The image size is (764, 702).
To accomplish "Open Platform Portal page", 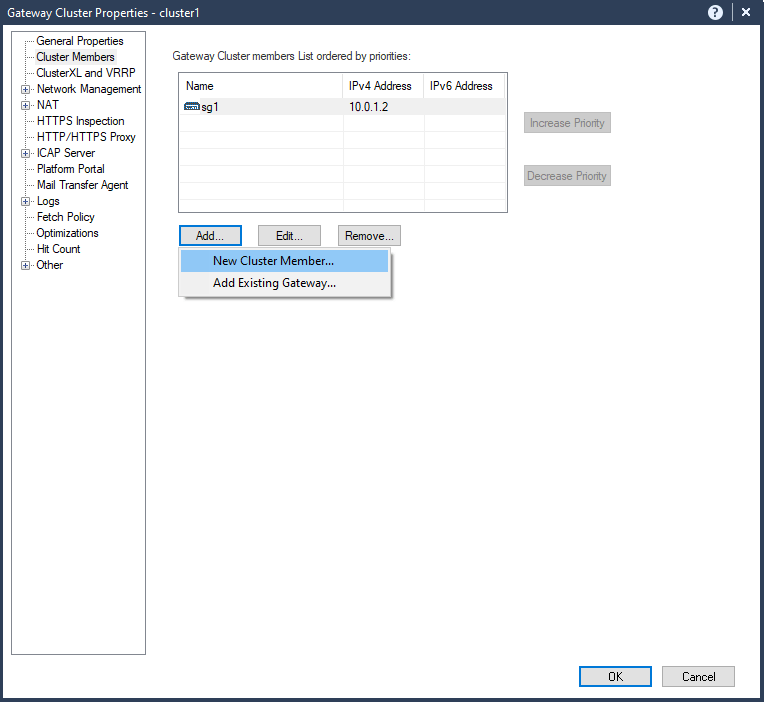I will click(71, 169).
